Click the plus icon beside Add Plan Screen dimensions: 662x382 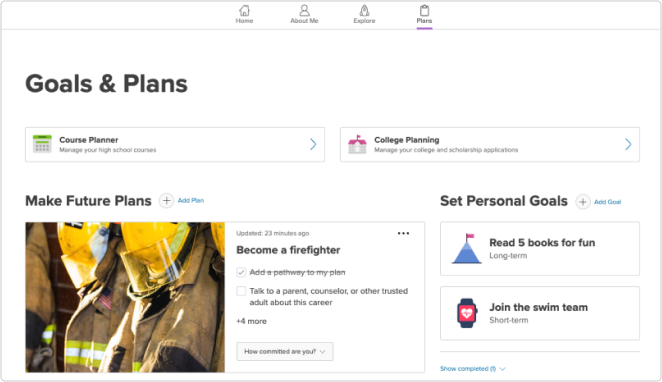pos(166,200)
